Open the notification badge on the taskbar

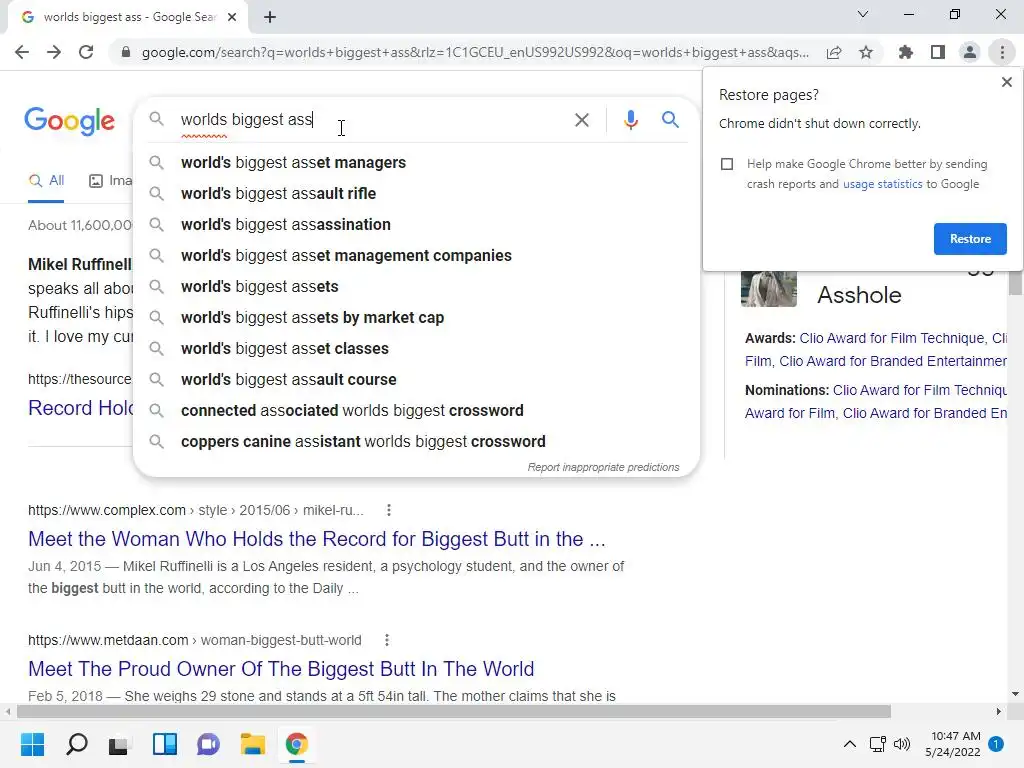point(996,743)
